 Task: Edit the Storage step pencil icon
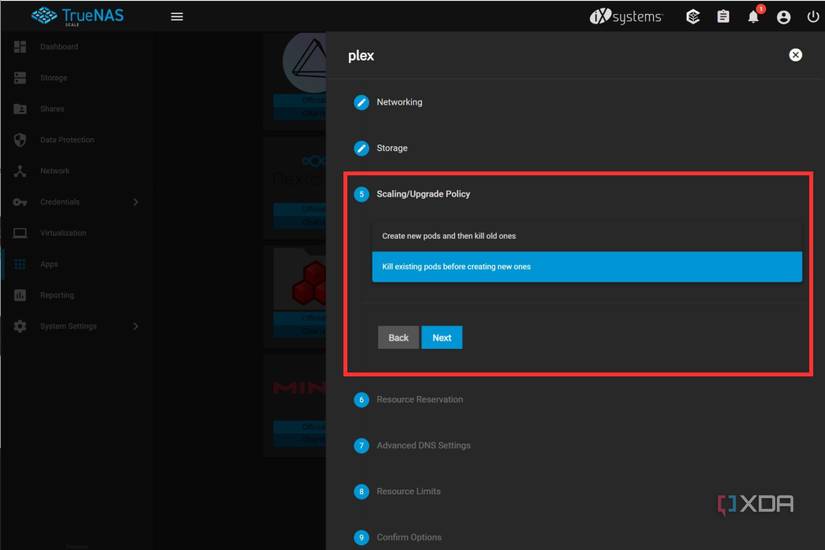pyautogui.click(x=361, y=148)
